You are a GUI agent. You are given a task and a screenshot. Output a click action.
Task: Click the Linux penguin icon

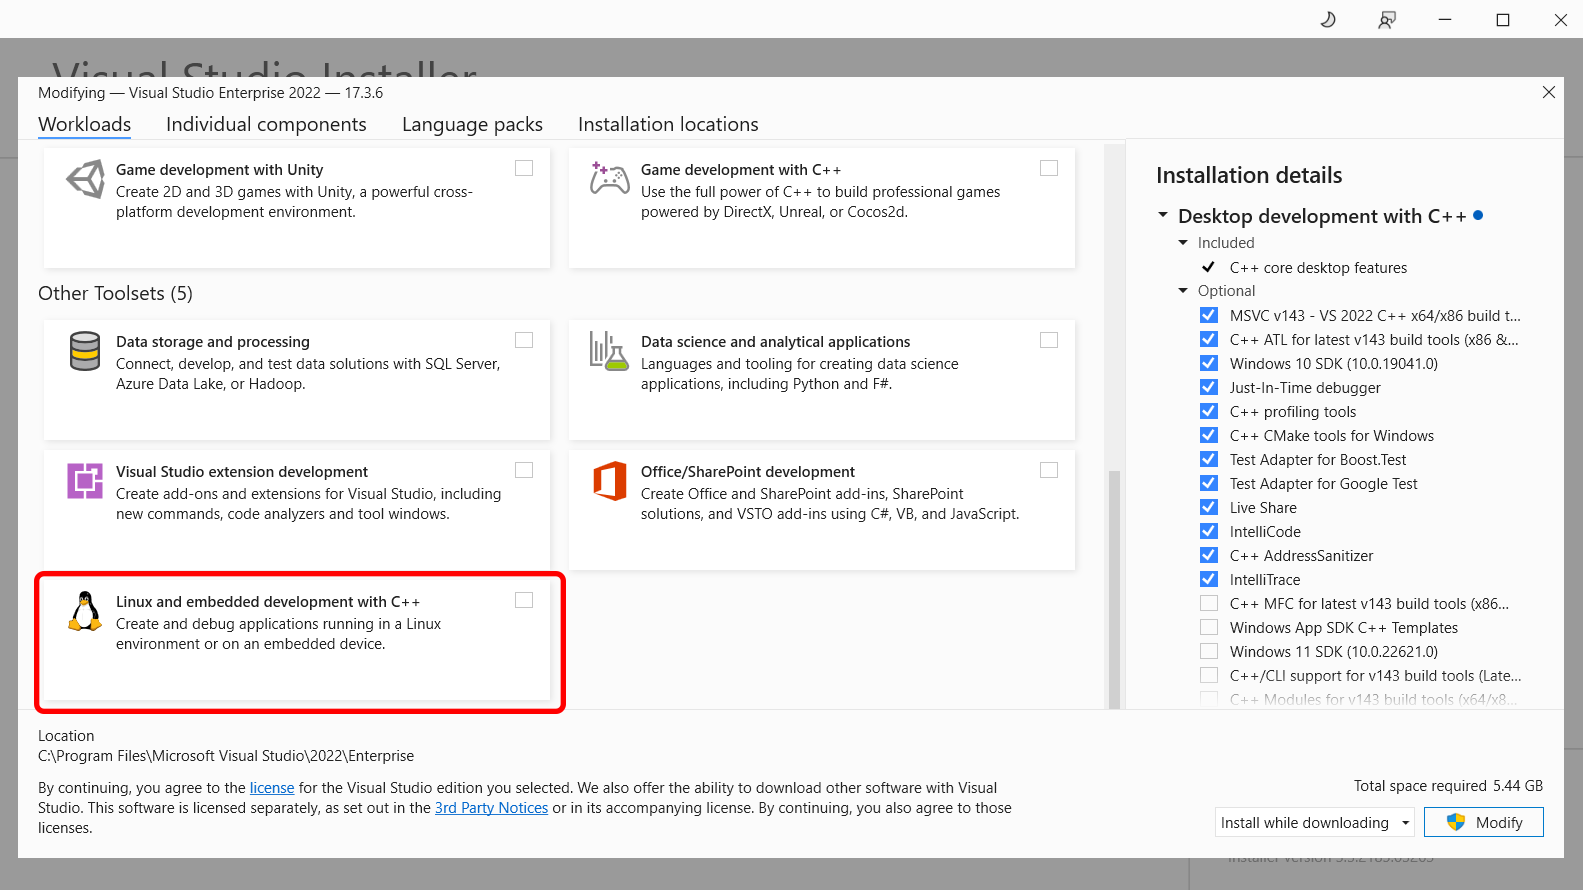pos(85,611)
